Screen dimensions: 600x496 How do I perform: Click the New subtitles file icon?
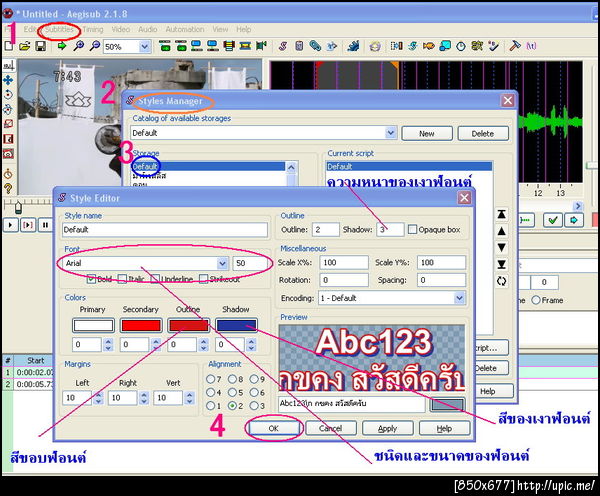(8, 46)
